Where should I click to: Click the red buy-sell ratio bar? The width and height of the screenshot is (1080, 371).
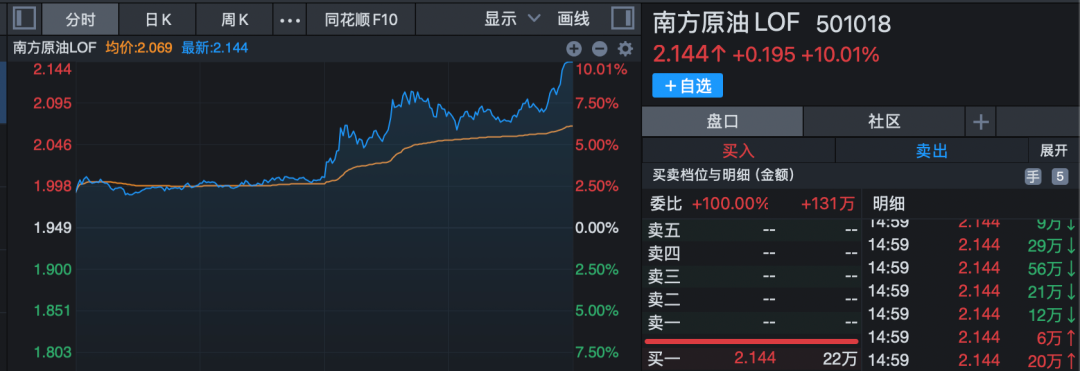click(751, 341)
